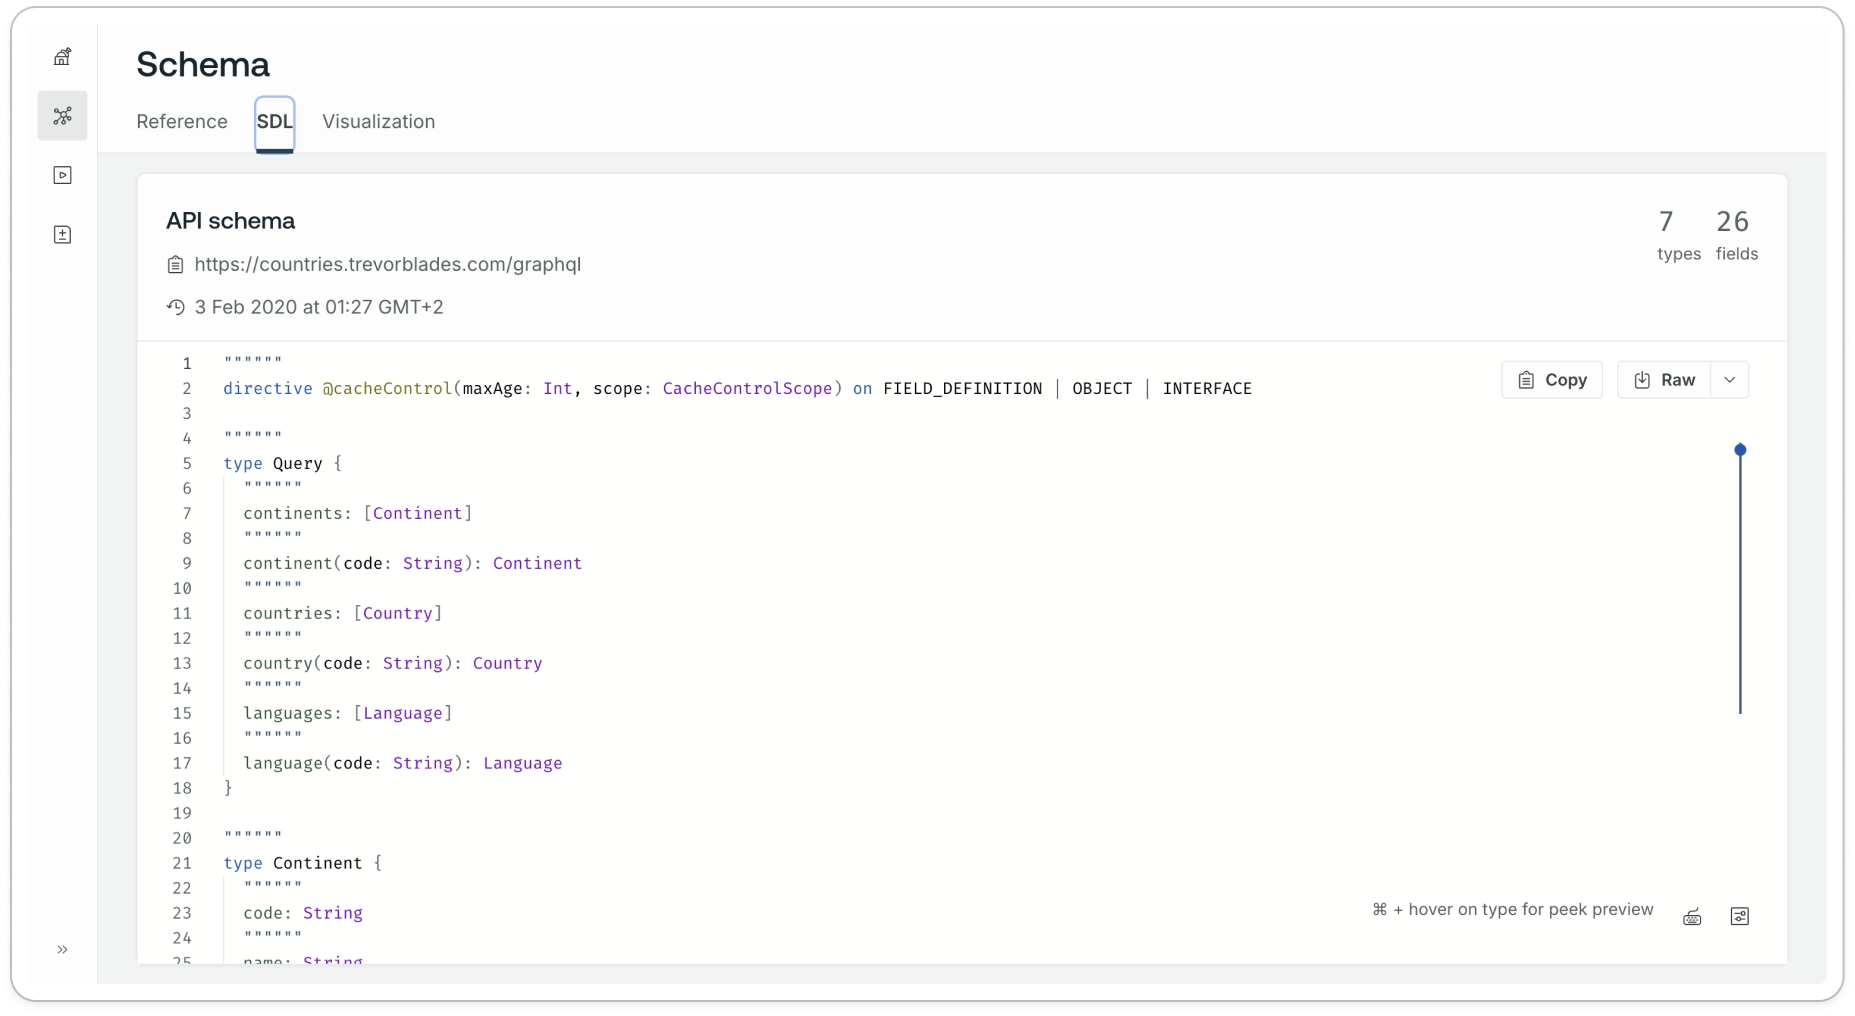Switch to the Reference tab
Image resolution: width=1855 pixels, height=1016 pixels.
coord(182,122)
